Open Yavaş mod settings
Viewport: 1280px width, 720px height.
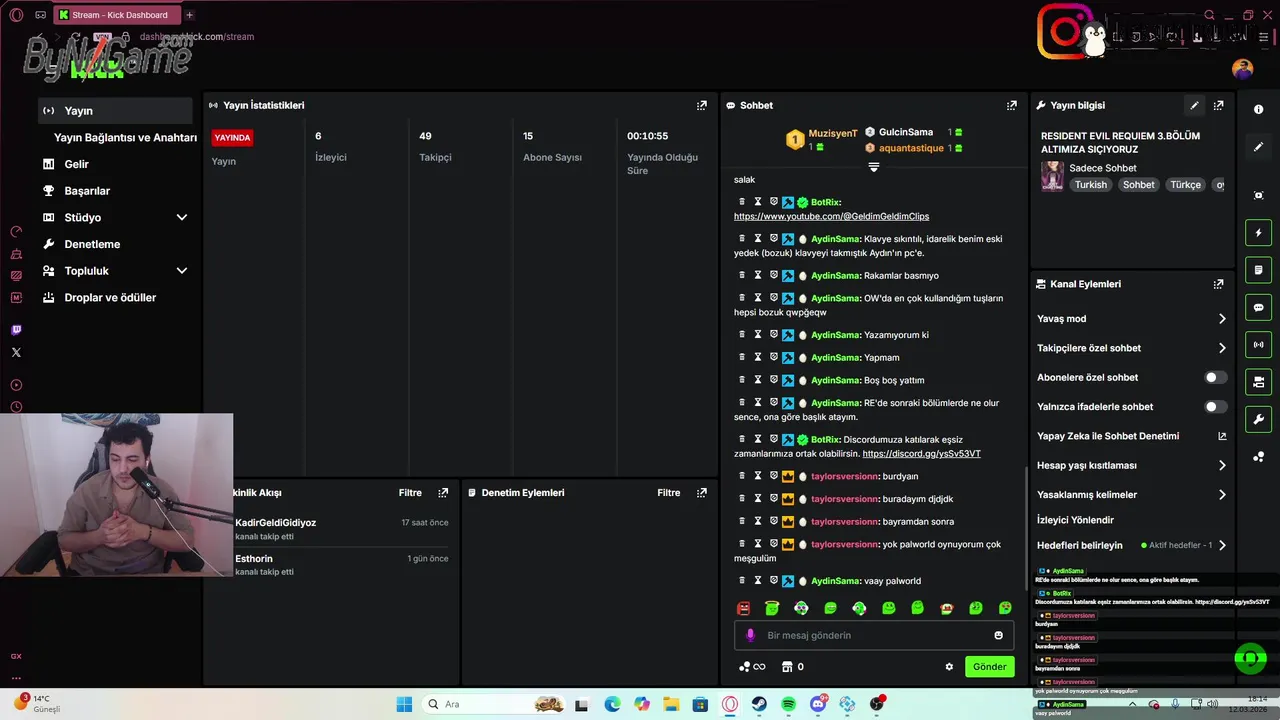[x=1131, y=319]
